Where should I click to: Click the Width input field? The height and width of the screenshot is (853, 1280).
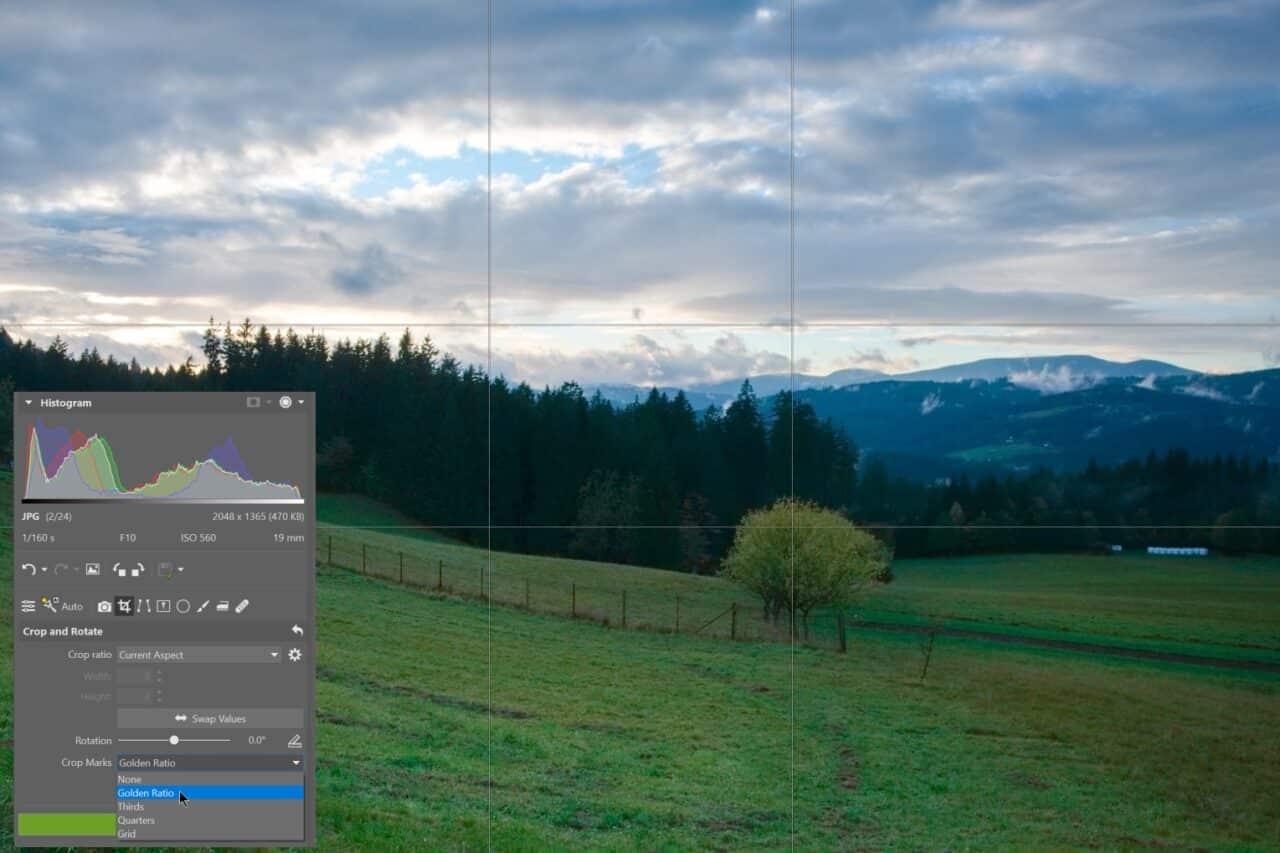137,675
